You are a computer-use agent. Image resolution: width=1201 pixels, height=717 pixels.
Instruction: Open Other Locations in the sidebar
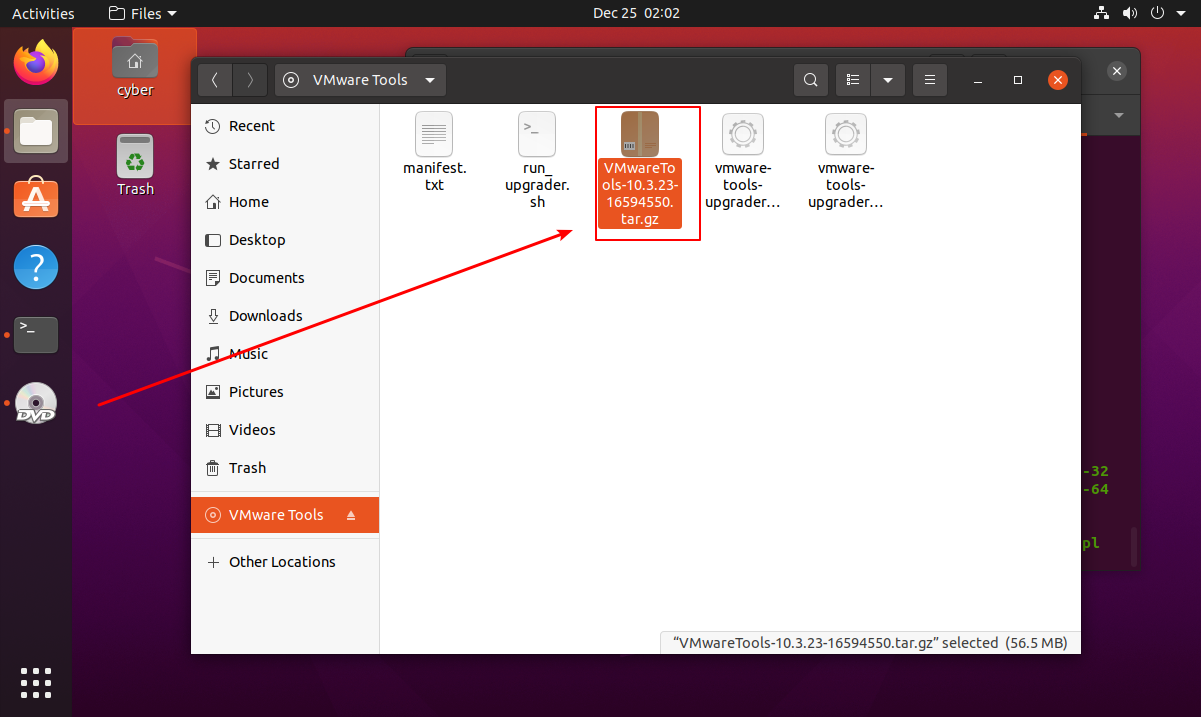[x=285, y=562]
